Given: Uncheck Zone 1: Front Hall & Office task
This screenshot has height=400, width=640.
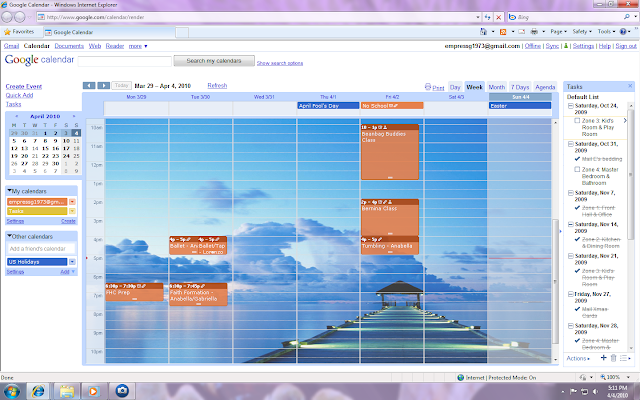Looking at the screenshot, I should (577, 208).
